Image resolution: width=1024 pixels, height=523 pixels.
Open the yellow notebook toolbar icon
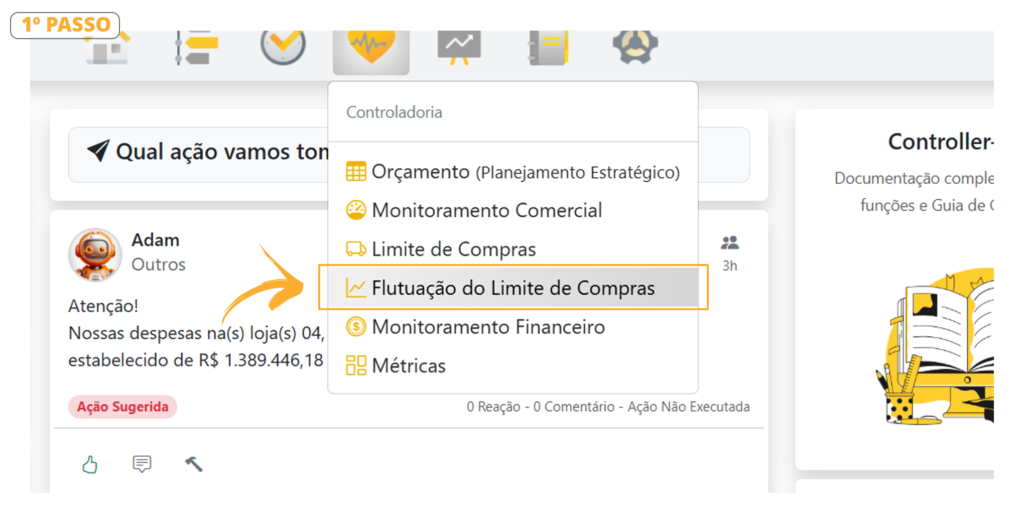point(548,48)
